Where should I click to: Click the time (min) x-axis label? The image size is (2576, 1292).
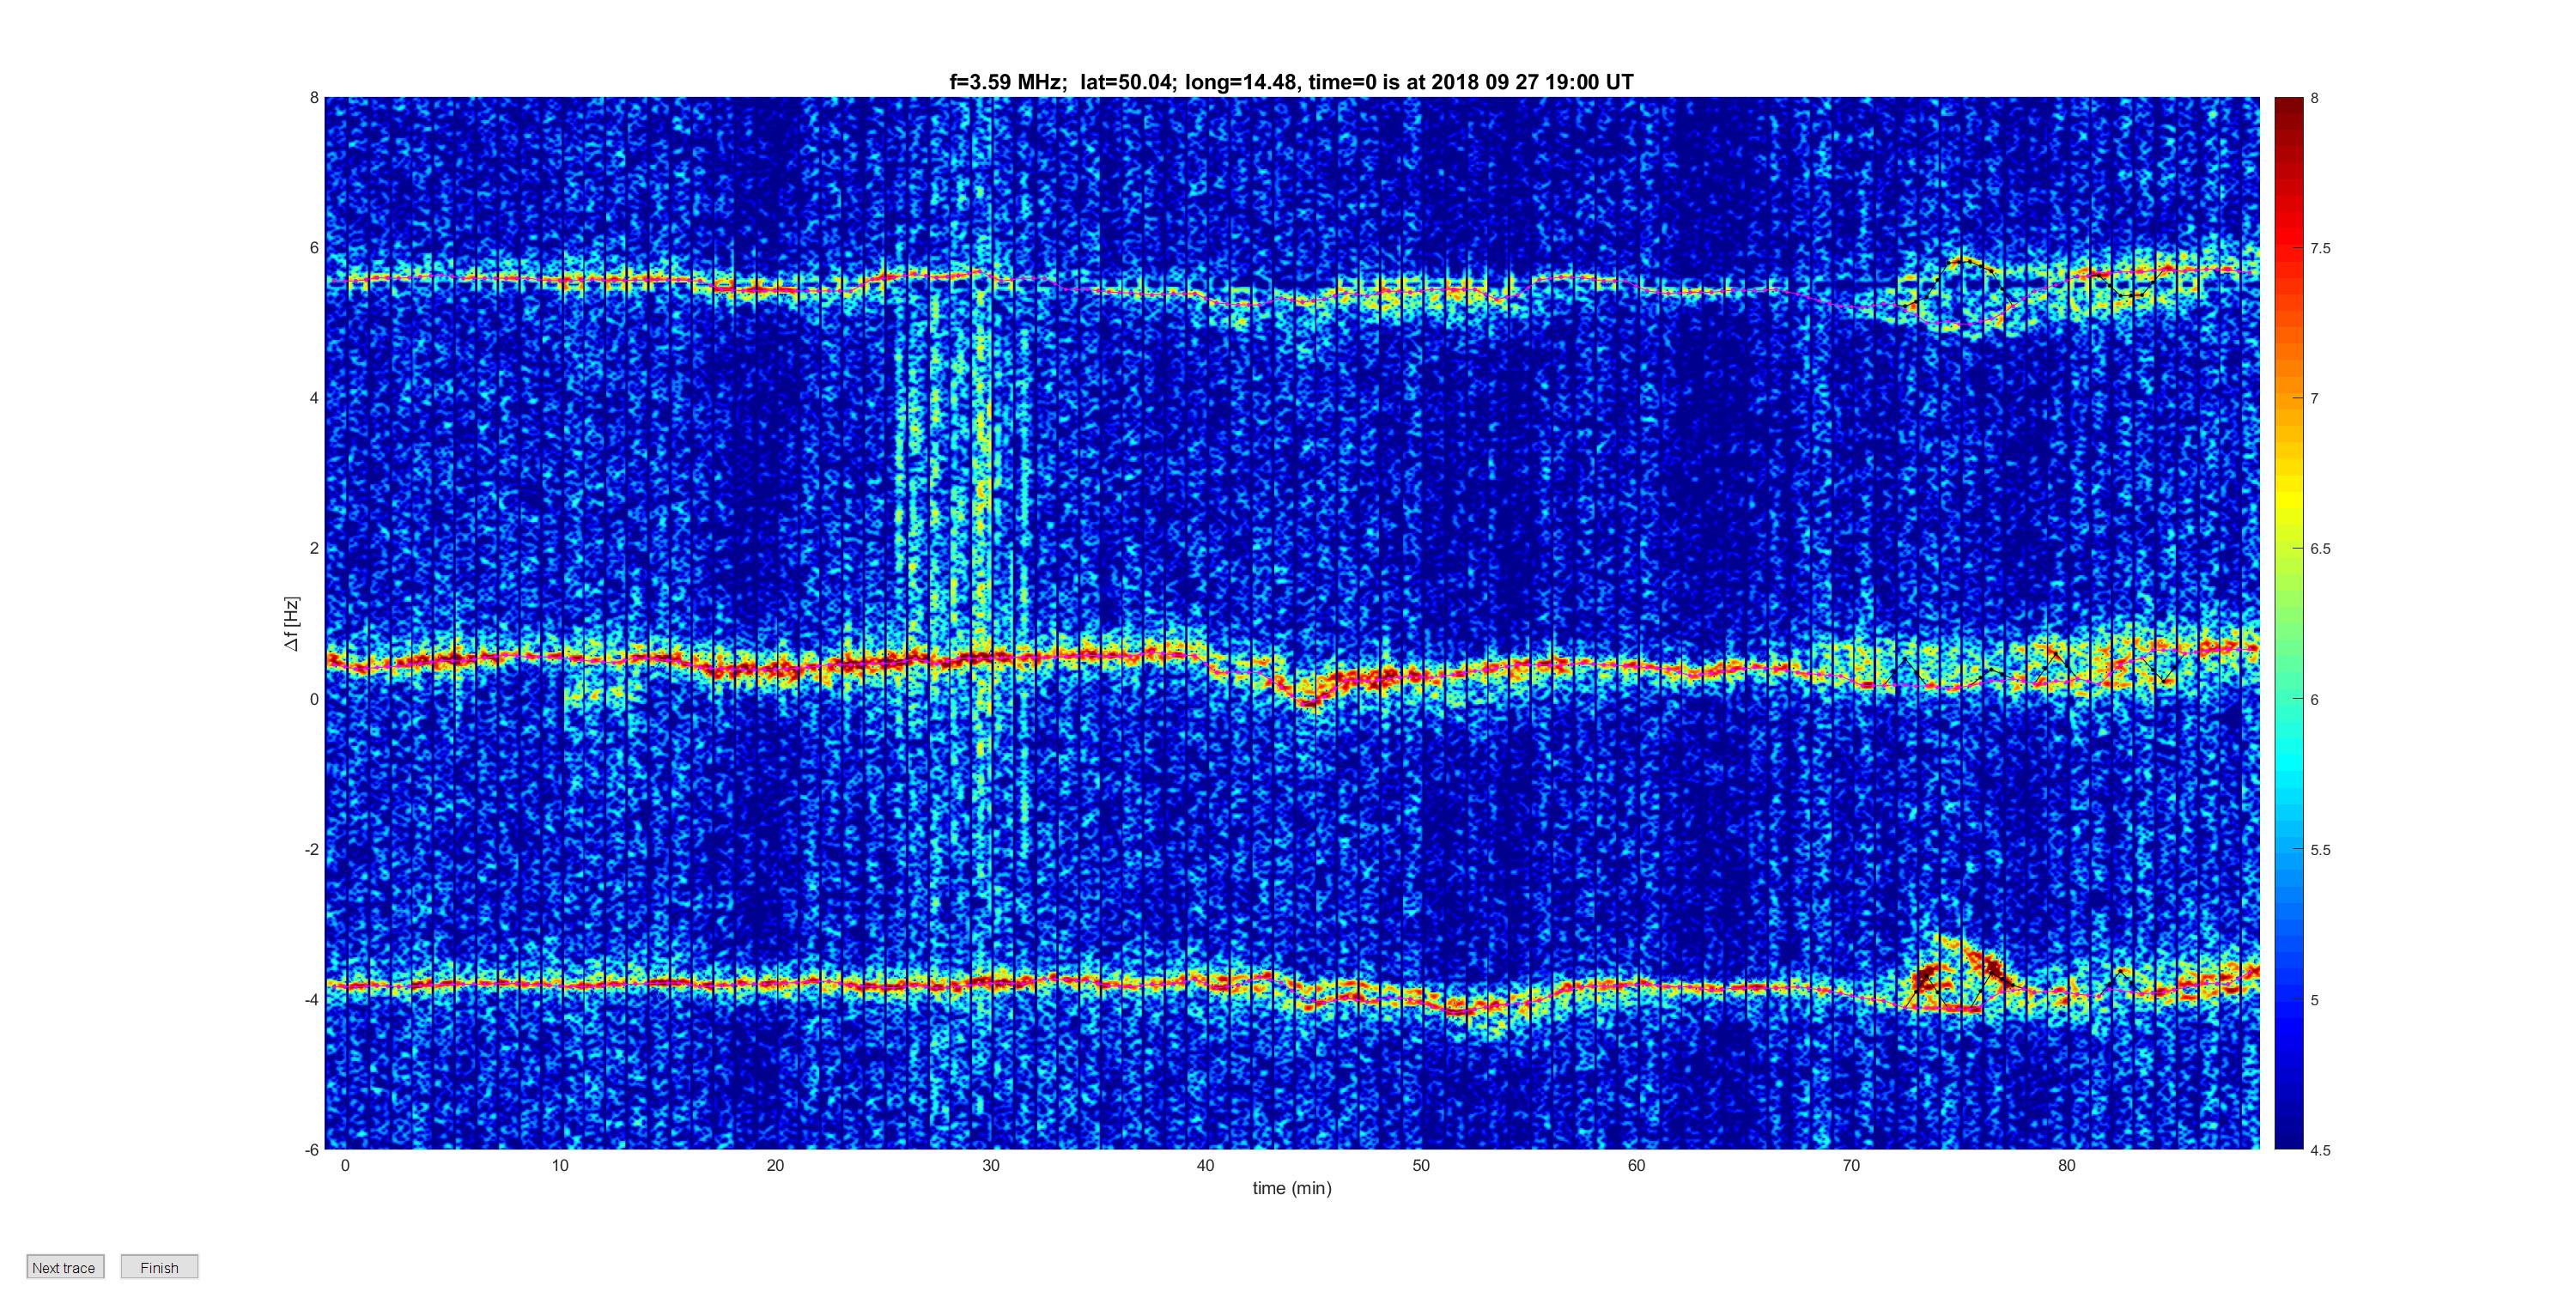(x=1292, y=1188)
